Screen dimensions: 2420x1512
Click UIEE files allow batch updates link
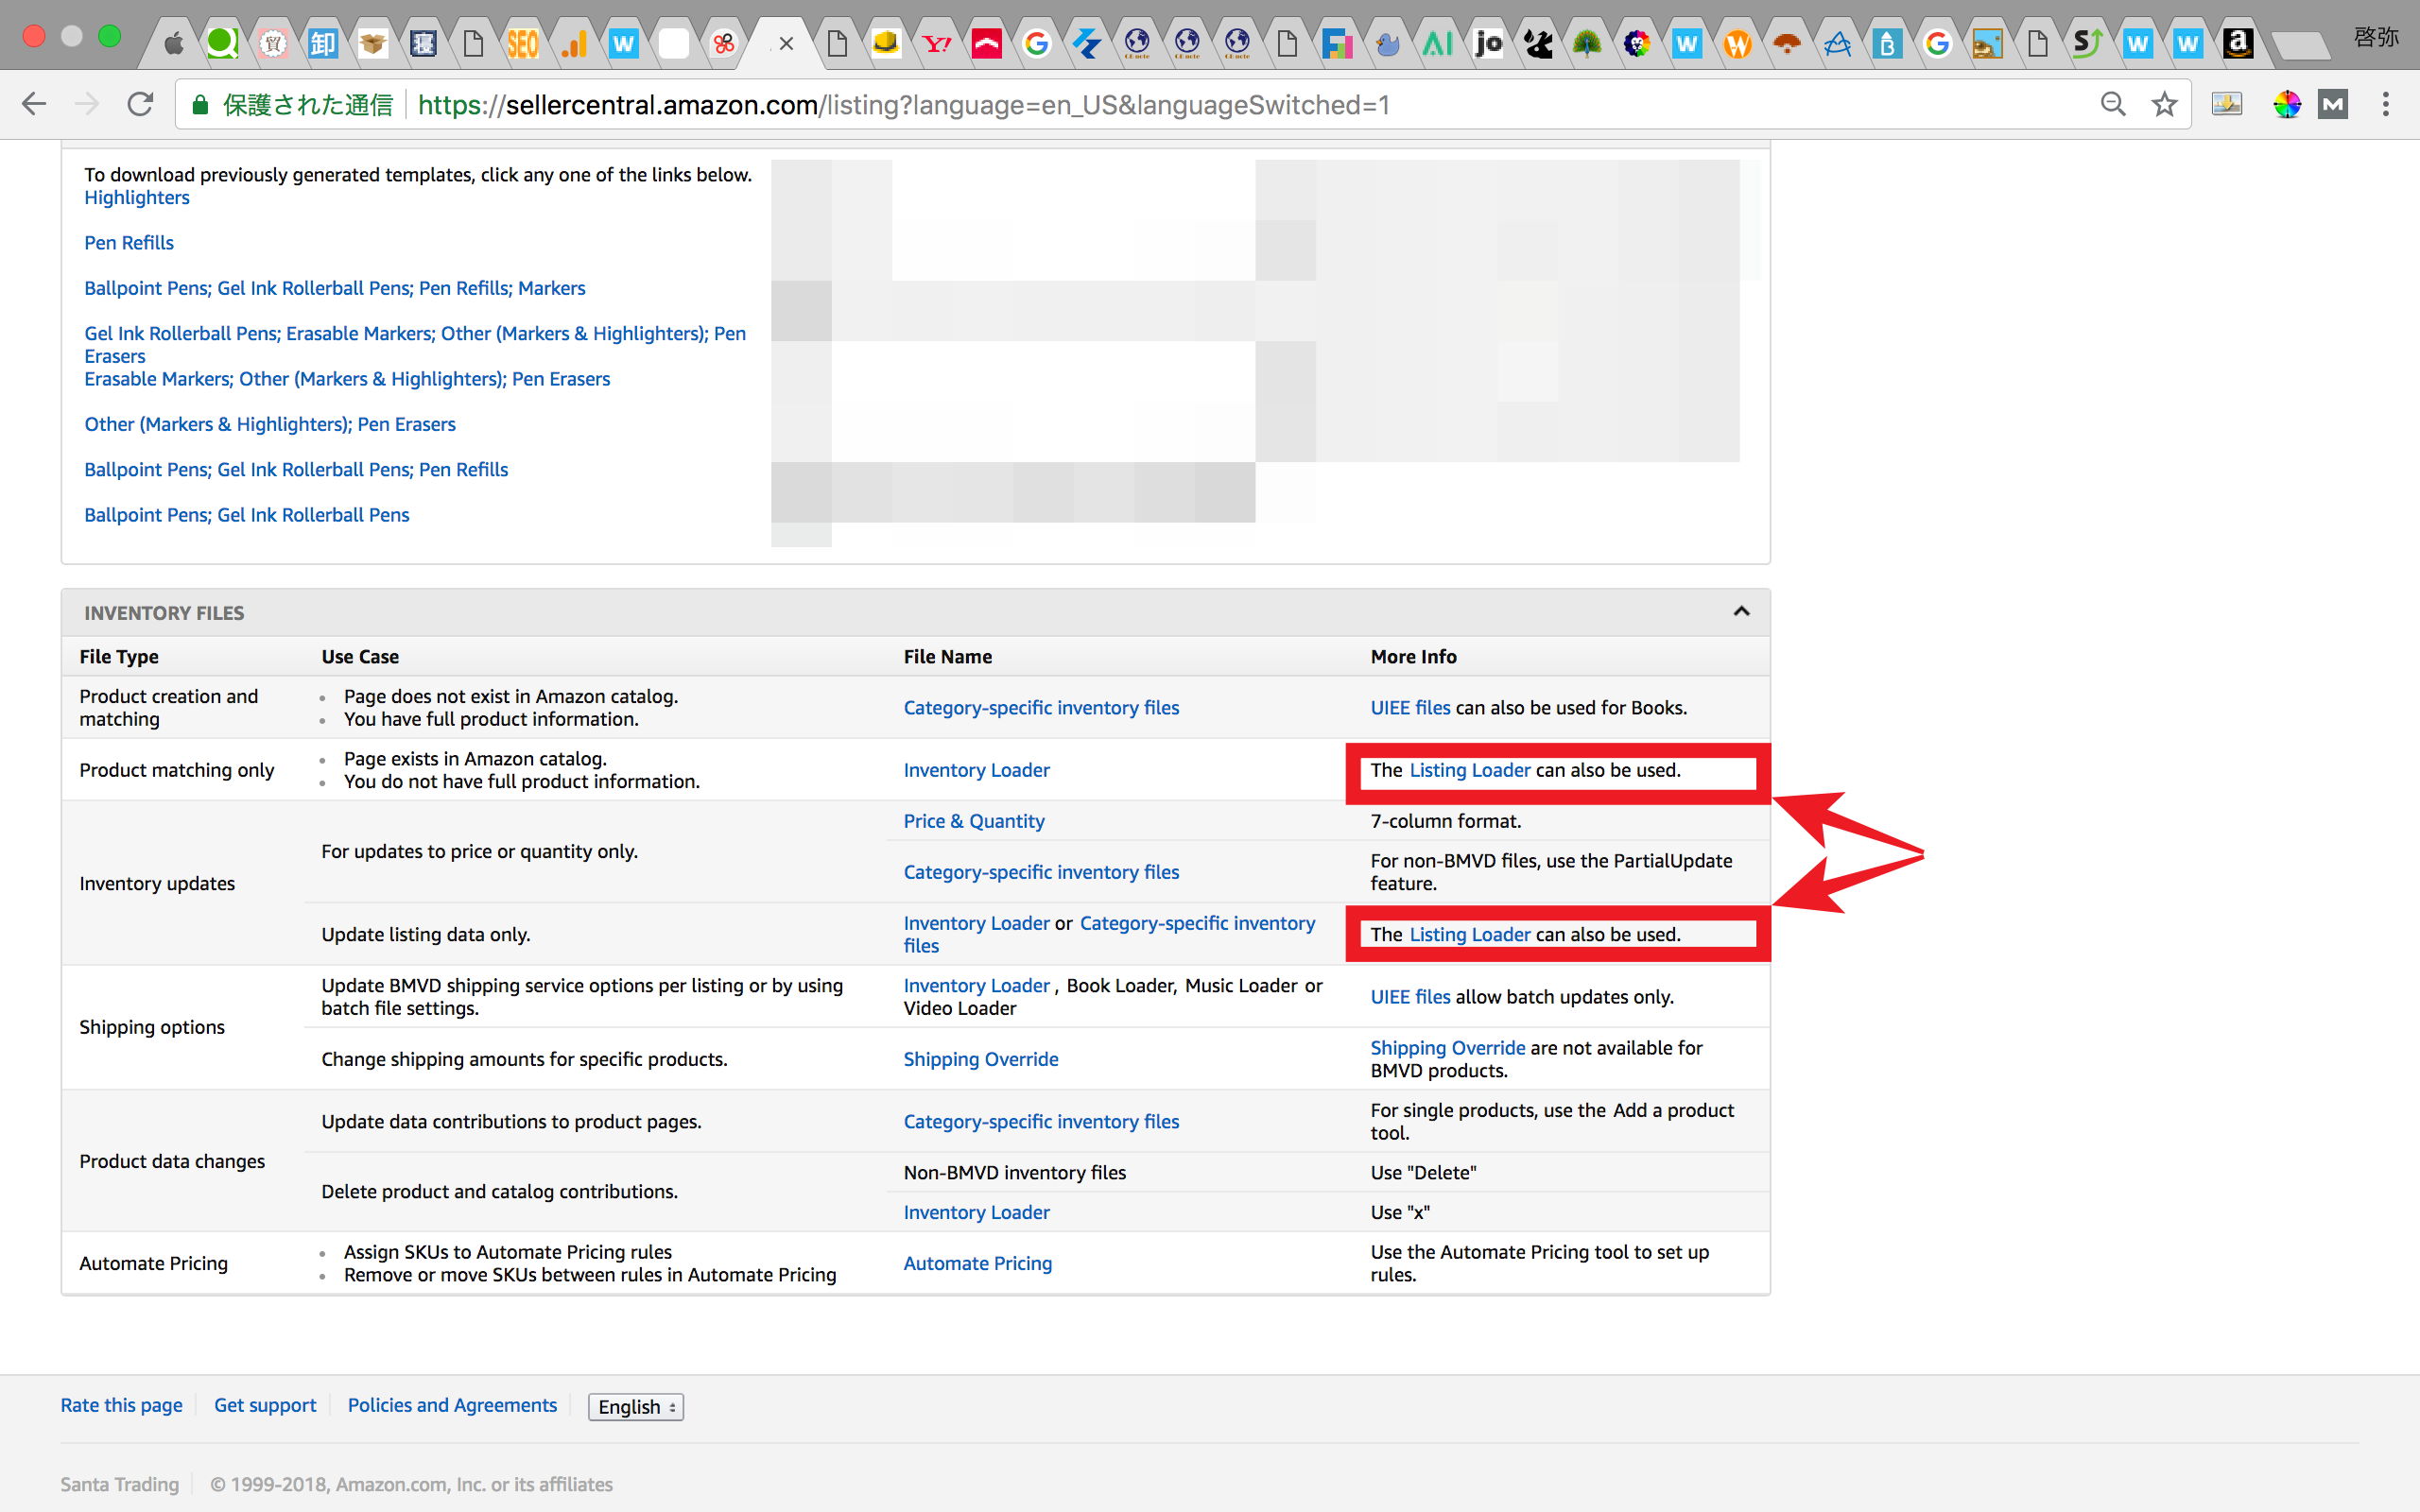coord(1410,996)
